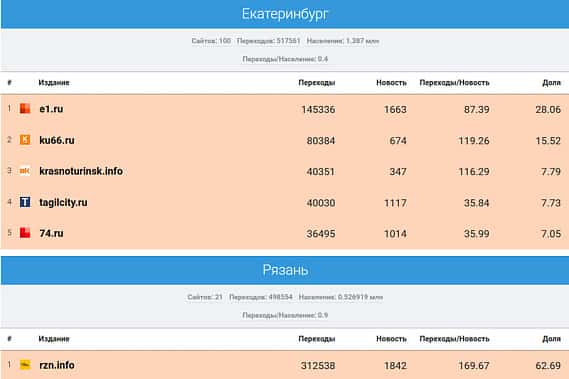Click the share 28.06 for e1.ru

point(548,109)
